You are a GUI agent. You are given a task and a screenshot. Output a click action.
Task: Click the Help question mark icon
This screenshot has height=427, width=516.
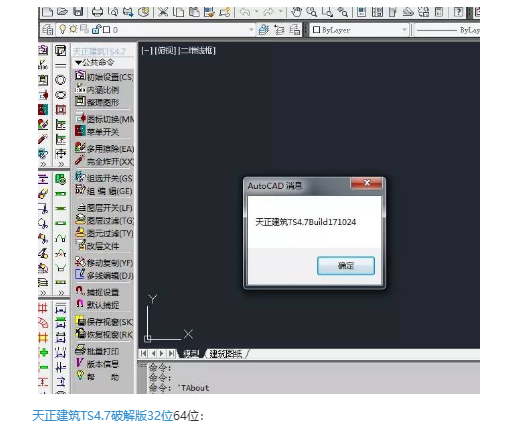458,12
